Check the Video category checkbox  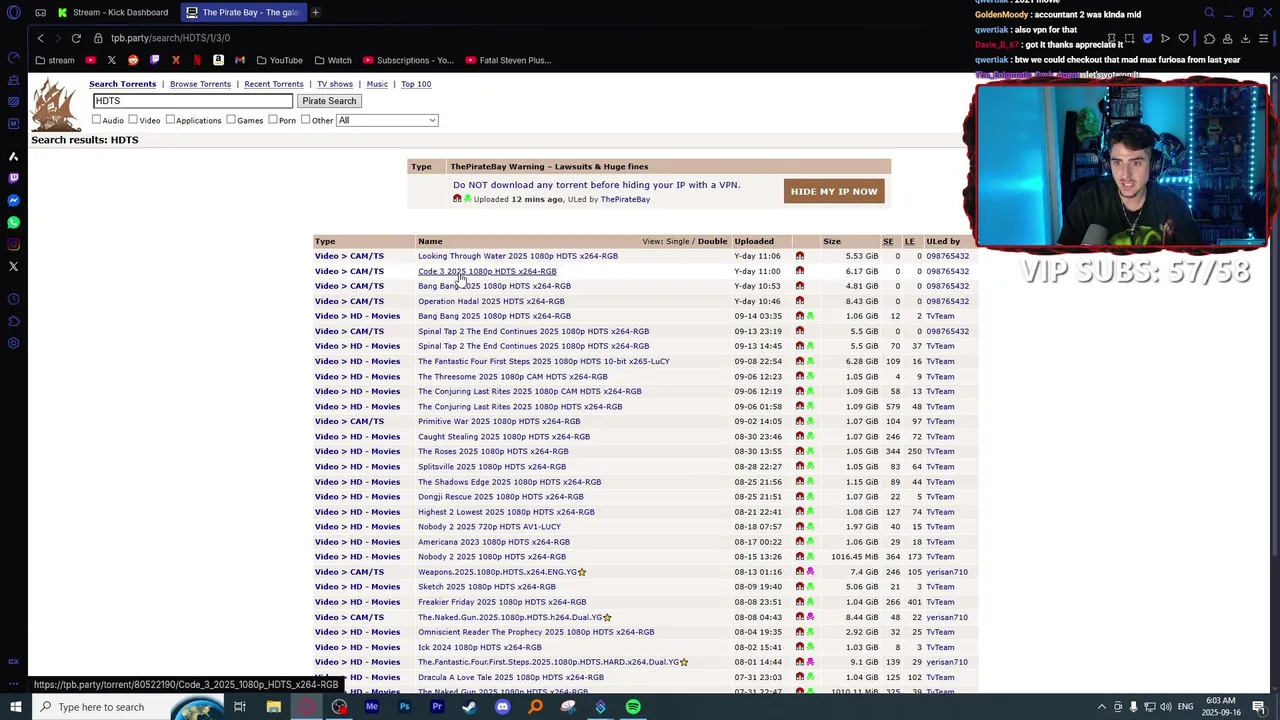pos(133,120)
